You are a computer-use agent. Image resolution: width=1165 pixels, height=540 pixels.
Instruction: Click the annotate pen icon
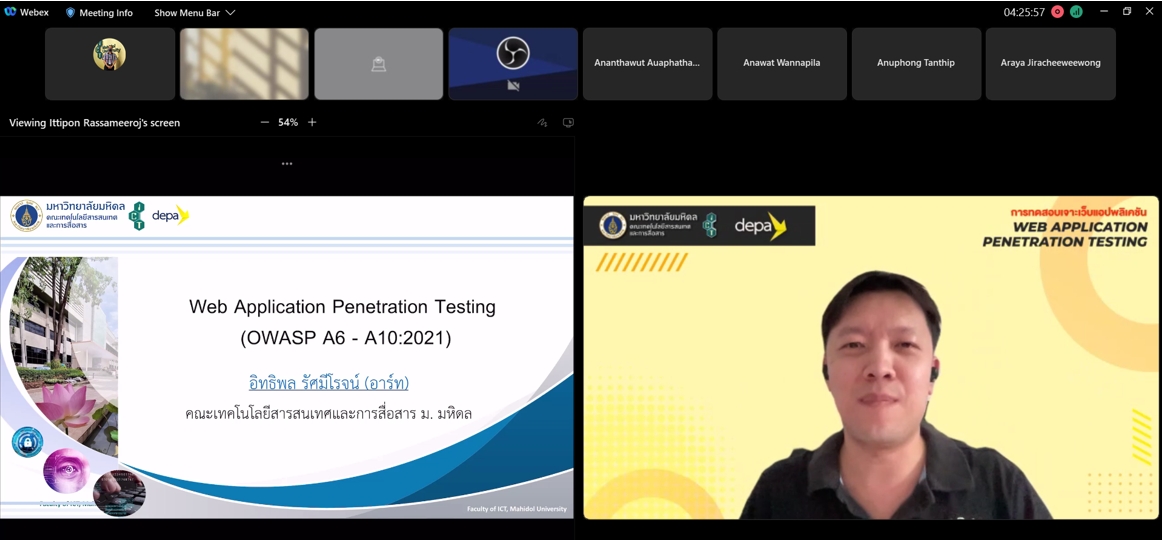pos(542,122)
